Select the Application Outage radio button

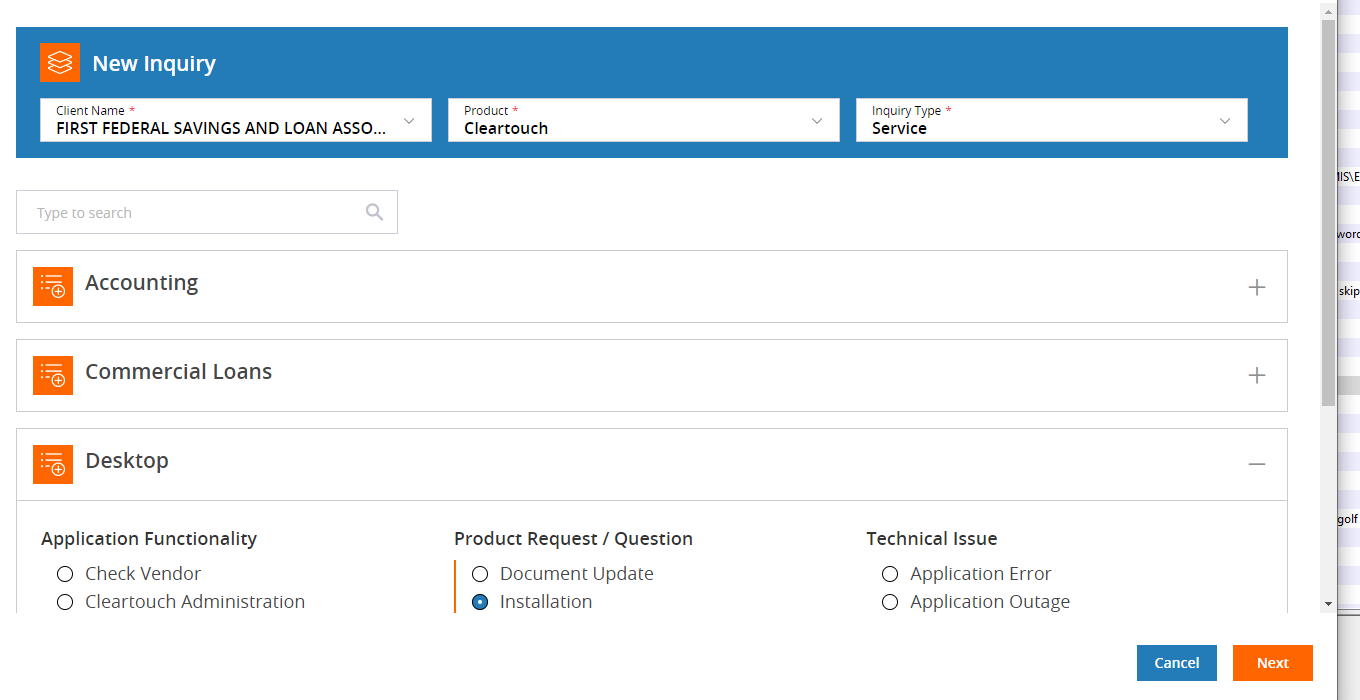(890, 602)
